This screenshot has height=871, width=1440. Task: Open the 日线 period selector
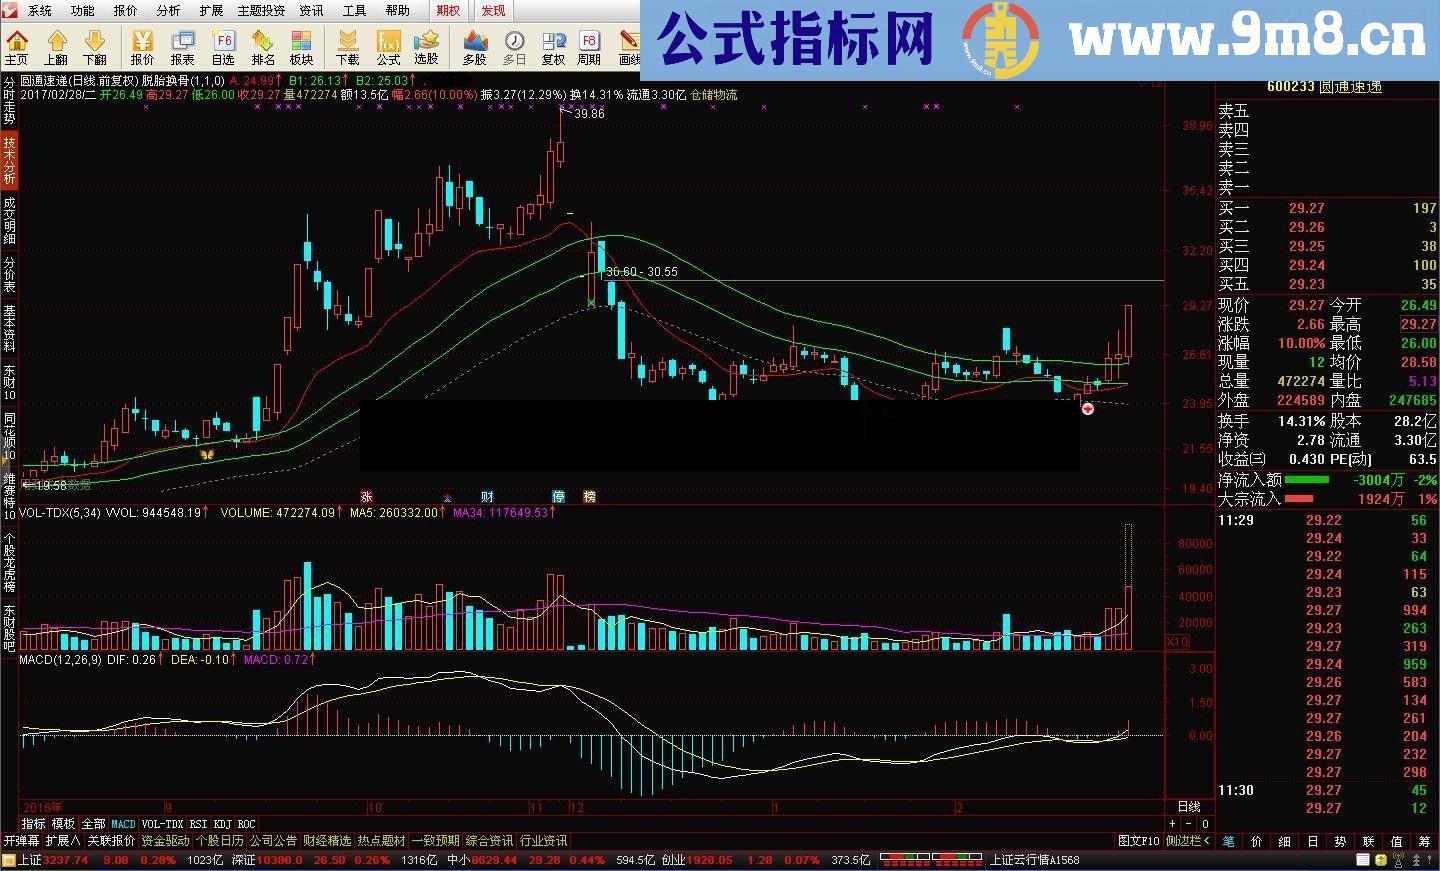point(1189,807)
